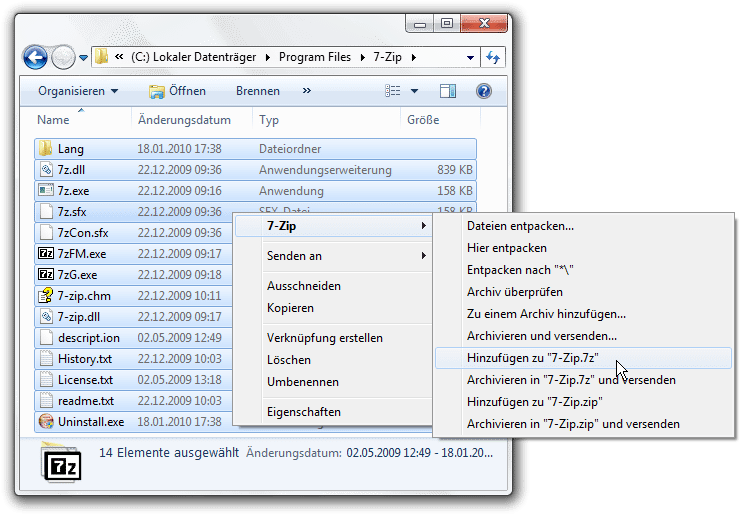Click the readme.txt file icon
Screen dimensions: 740x514
[46, 401]
